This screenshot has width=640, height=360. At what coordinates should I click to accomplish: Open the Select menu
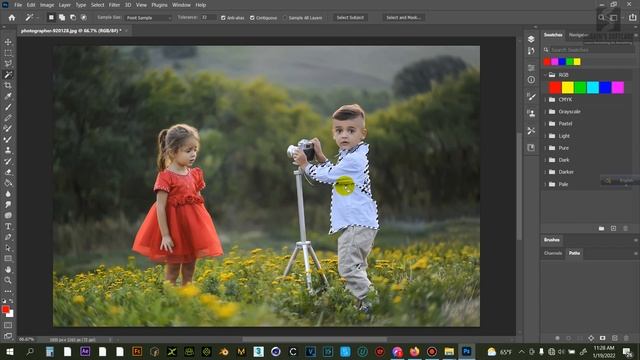coord(98,5)
